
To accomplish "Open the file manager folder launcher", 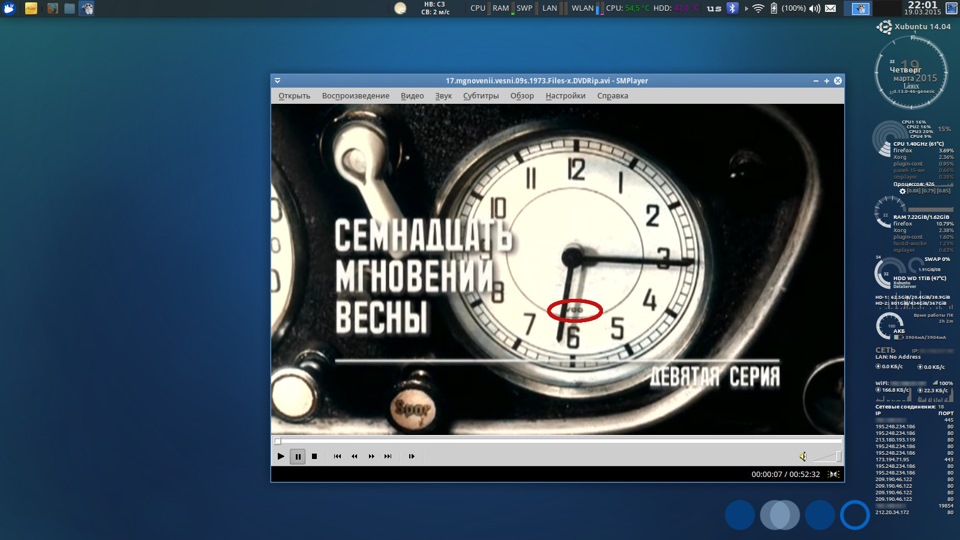I will tap(69, 8).
